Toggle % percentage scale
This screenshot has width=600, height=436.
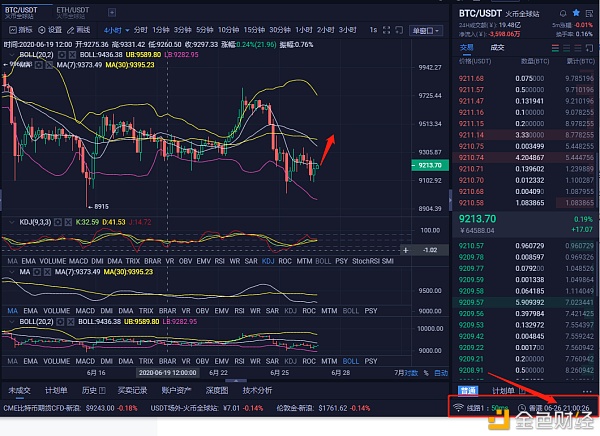pos(426,373)
